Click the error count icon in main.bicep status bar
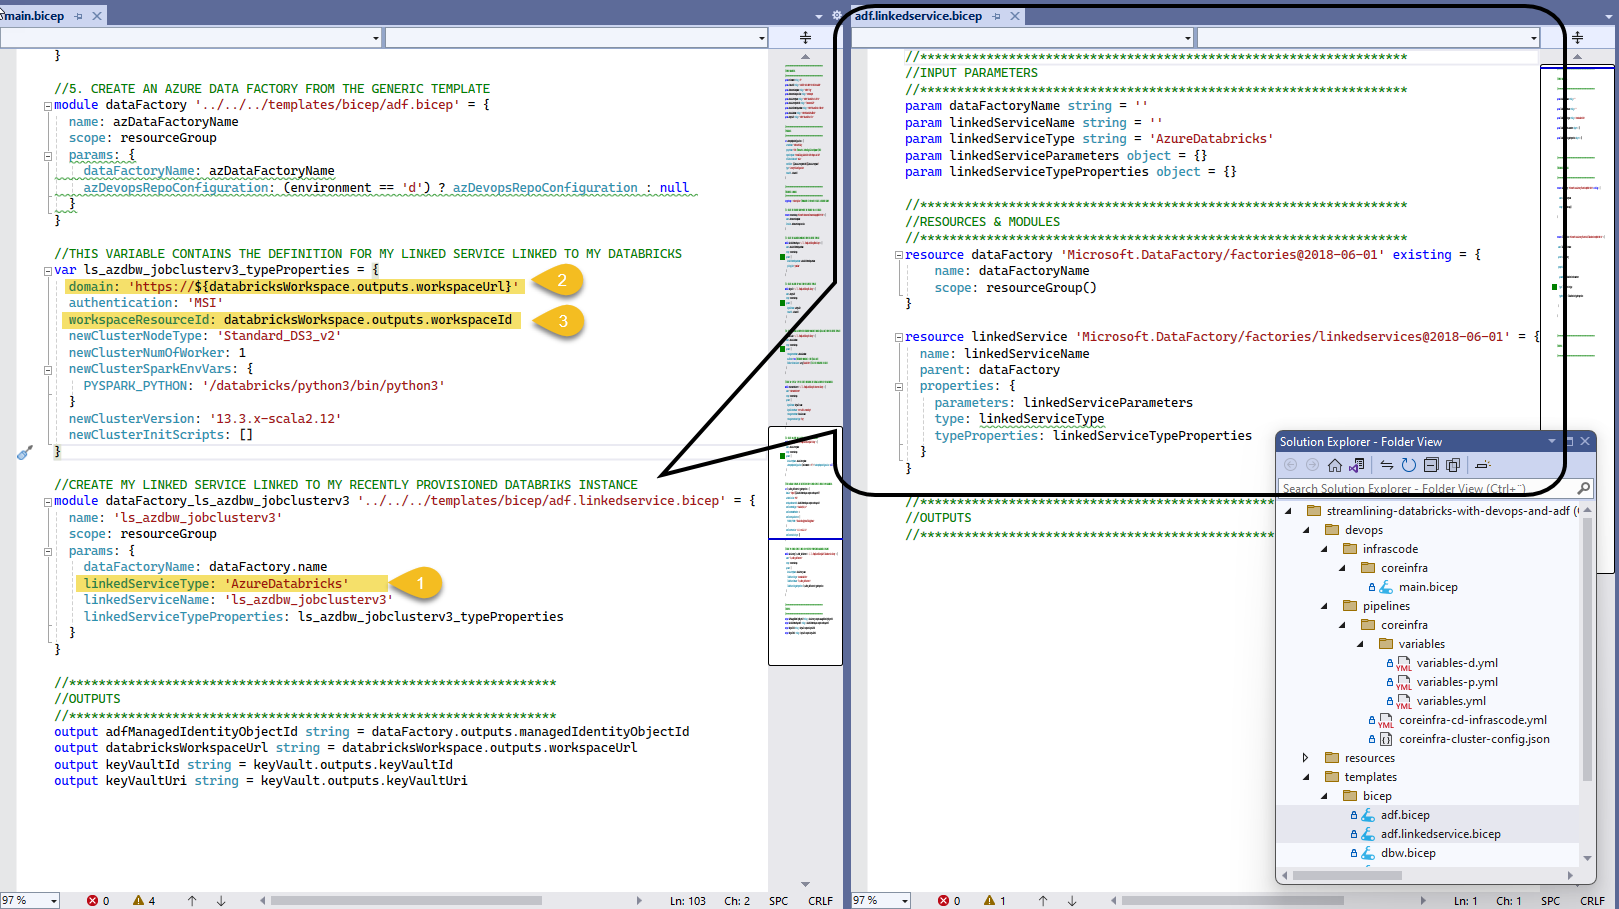Image resolution: width=1619 pixels, height=909 pixels. (x=92, y=901)
